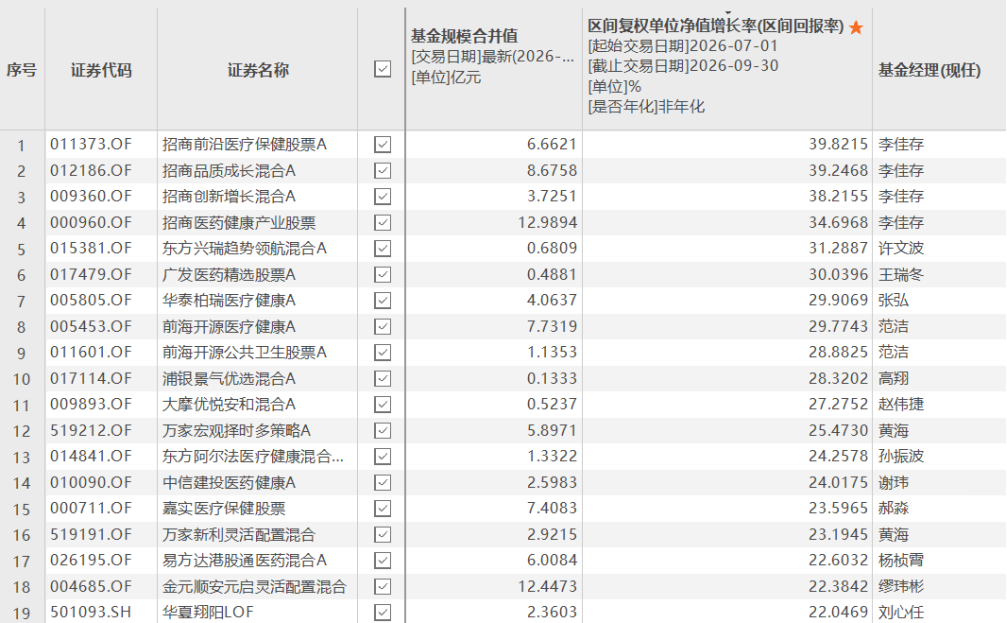Sort by the 基金规模合并值 column header
This screenshot has height=623, width=1007.
464,36
